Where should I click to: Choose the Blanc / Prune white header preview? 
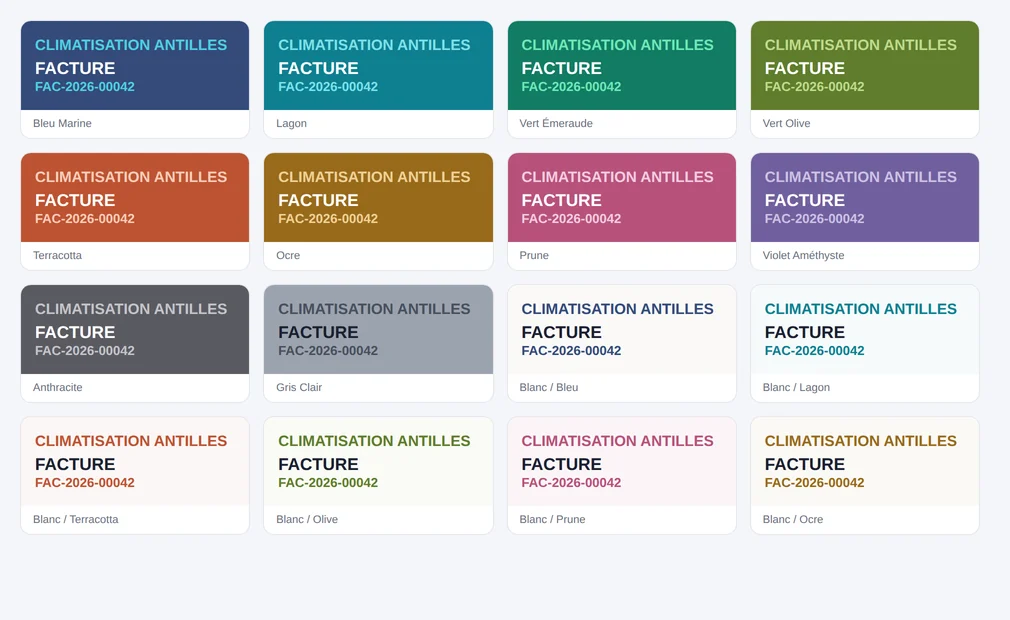click(622, 462)
